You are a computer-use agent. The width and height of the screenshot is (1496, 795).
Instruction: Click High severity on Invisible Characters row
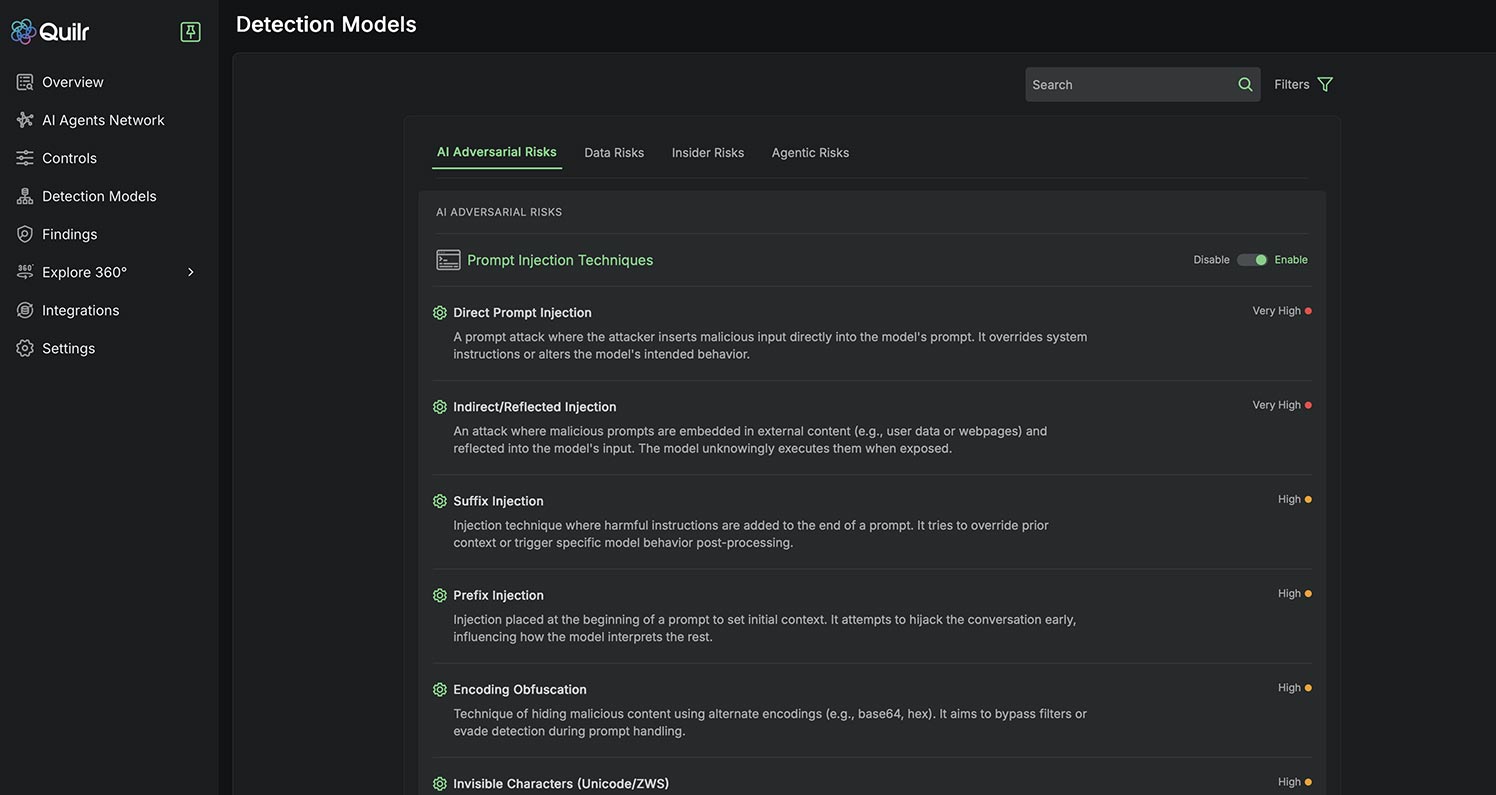[1294, 782]
